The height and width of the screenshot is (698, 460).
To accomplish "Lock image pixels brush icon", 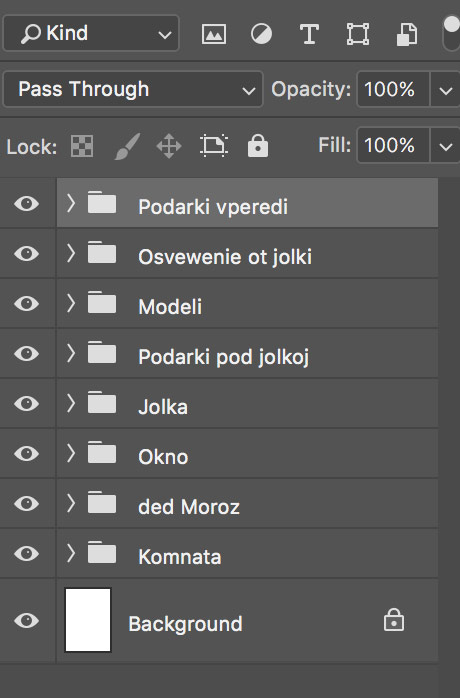I will tap(127, 146).
